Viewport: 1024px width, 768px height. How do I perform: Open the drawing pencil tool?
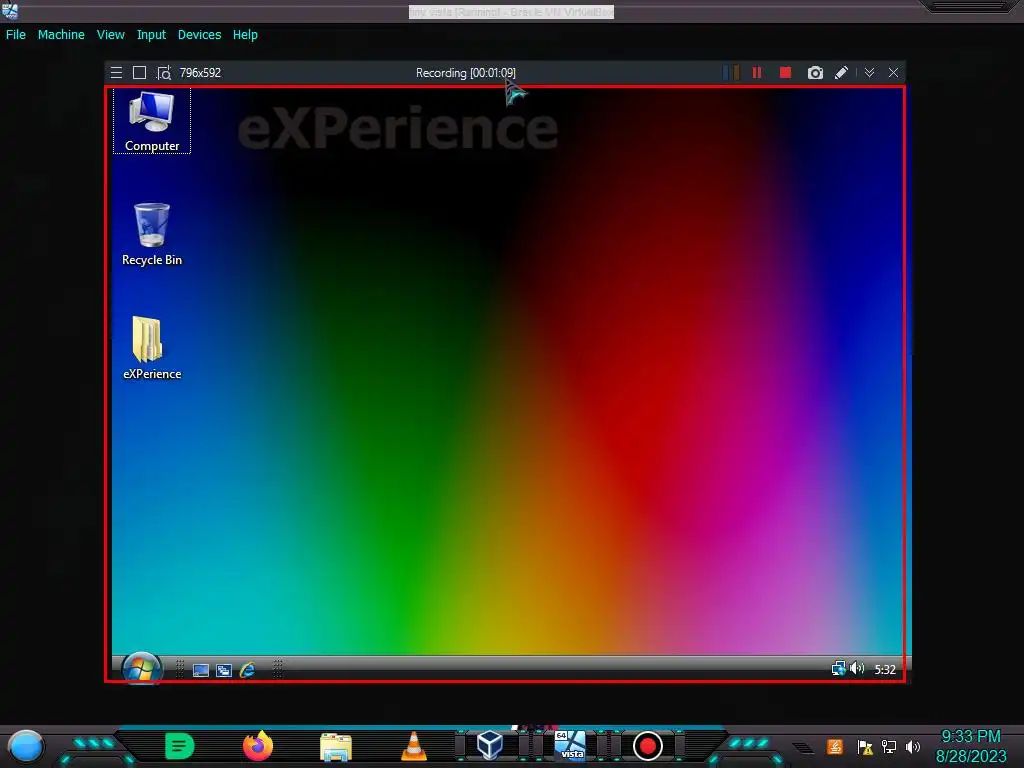(x=842, y=72)
